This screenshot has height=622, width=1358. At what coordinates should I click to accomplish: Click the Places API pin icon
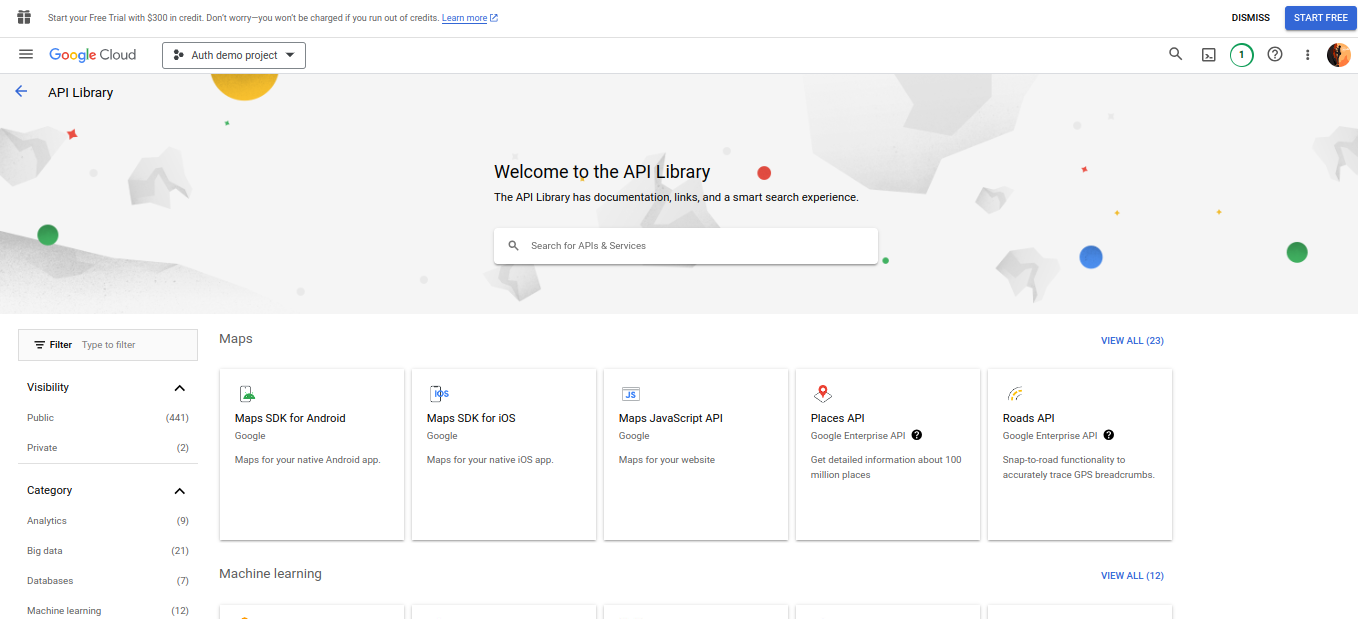pos(822,394)
